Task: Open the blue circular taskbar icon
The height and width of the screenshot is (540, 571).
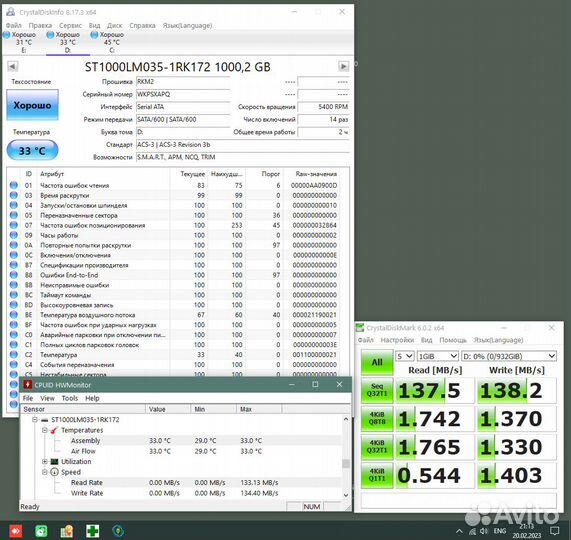Action: [118, 531]
